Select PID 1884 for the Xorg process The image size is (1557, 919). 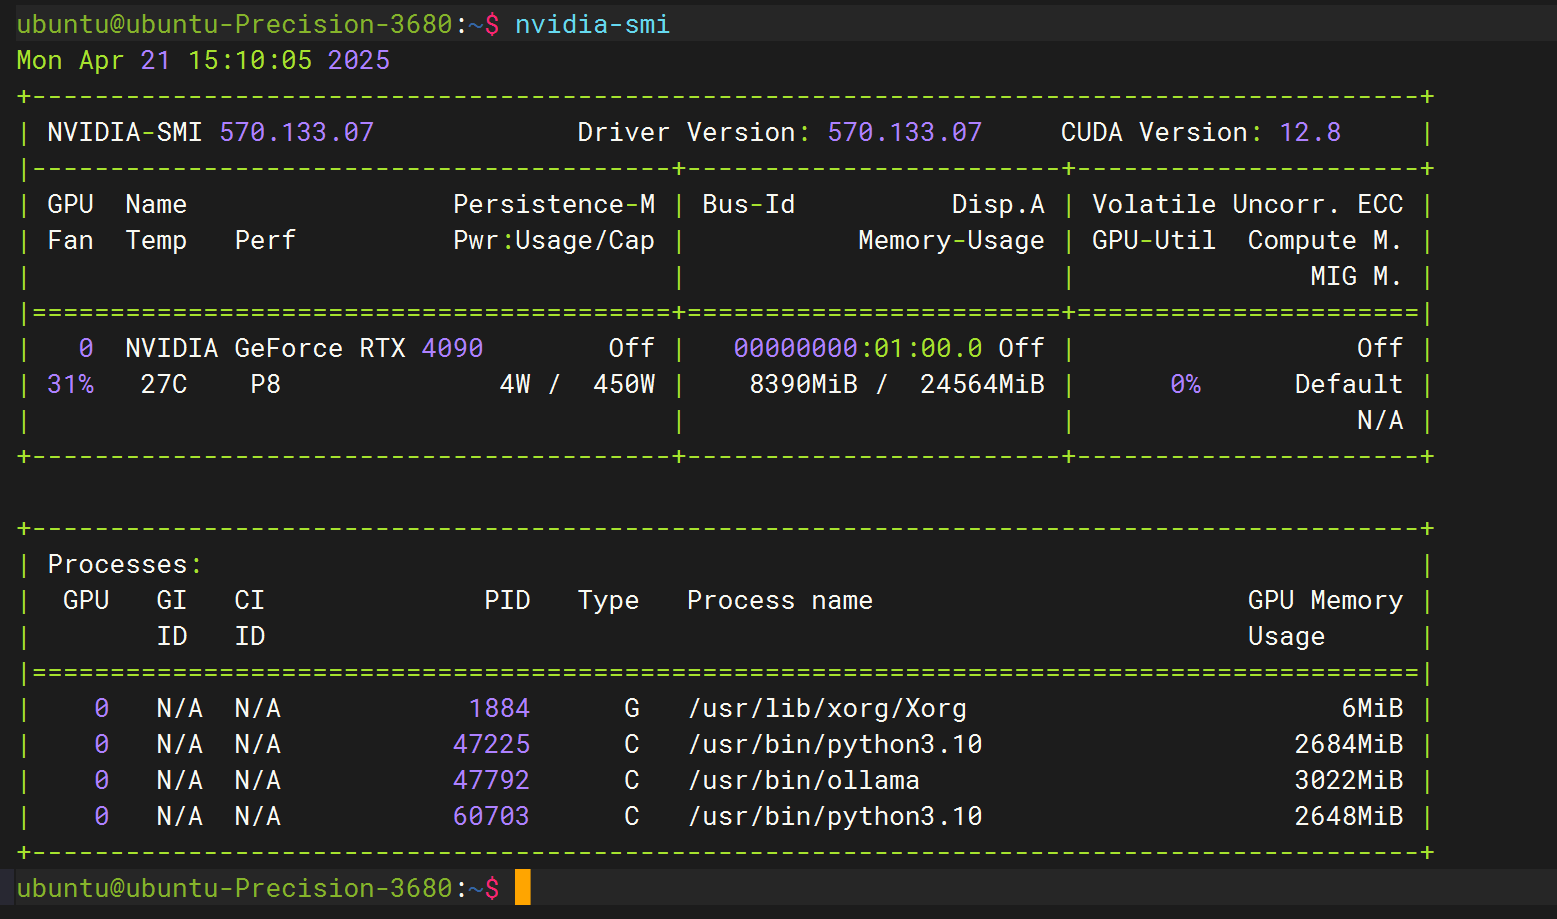(x=498, y=707)
